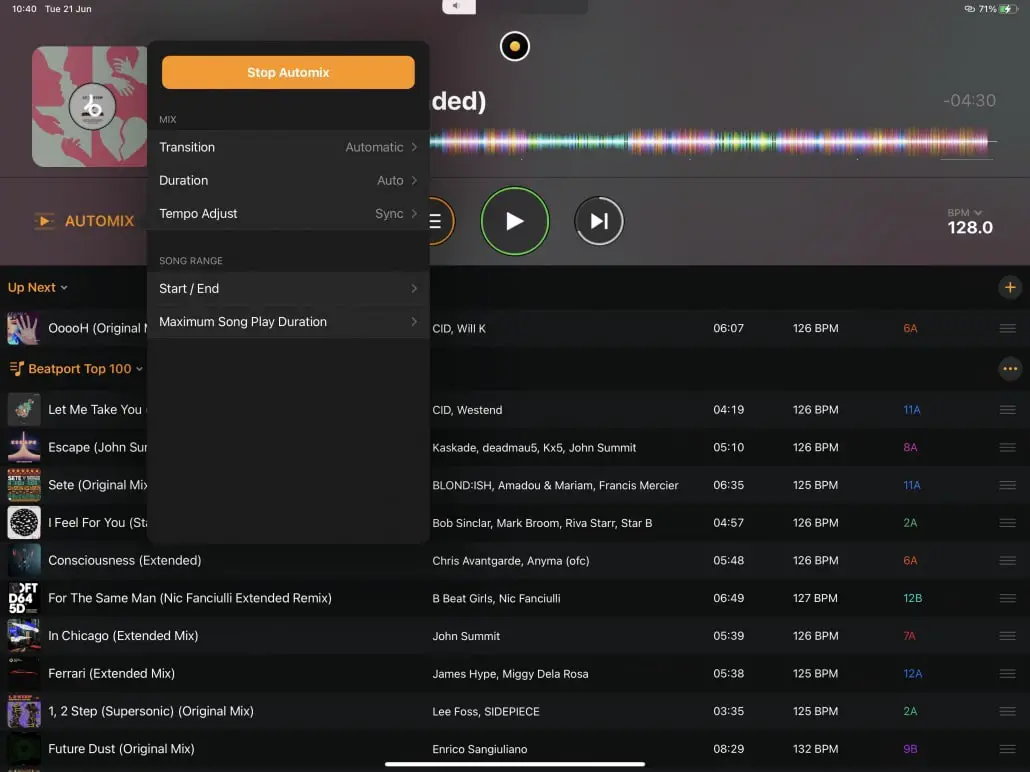Tap the battery indicator in status bar
Screen dimensions: 1030x772
pyautogui.click(x=1008, y=9)
